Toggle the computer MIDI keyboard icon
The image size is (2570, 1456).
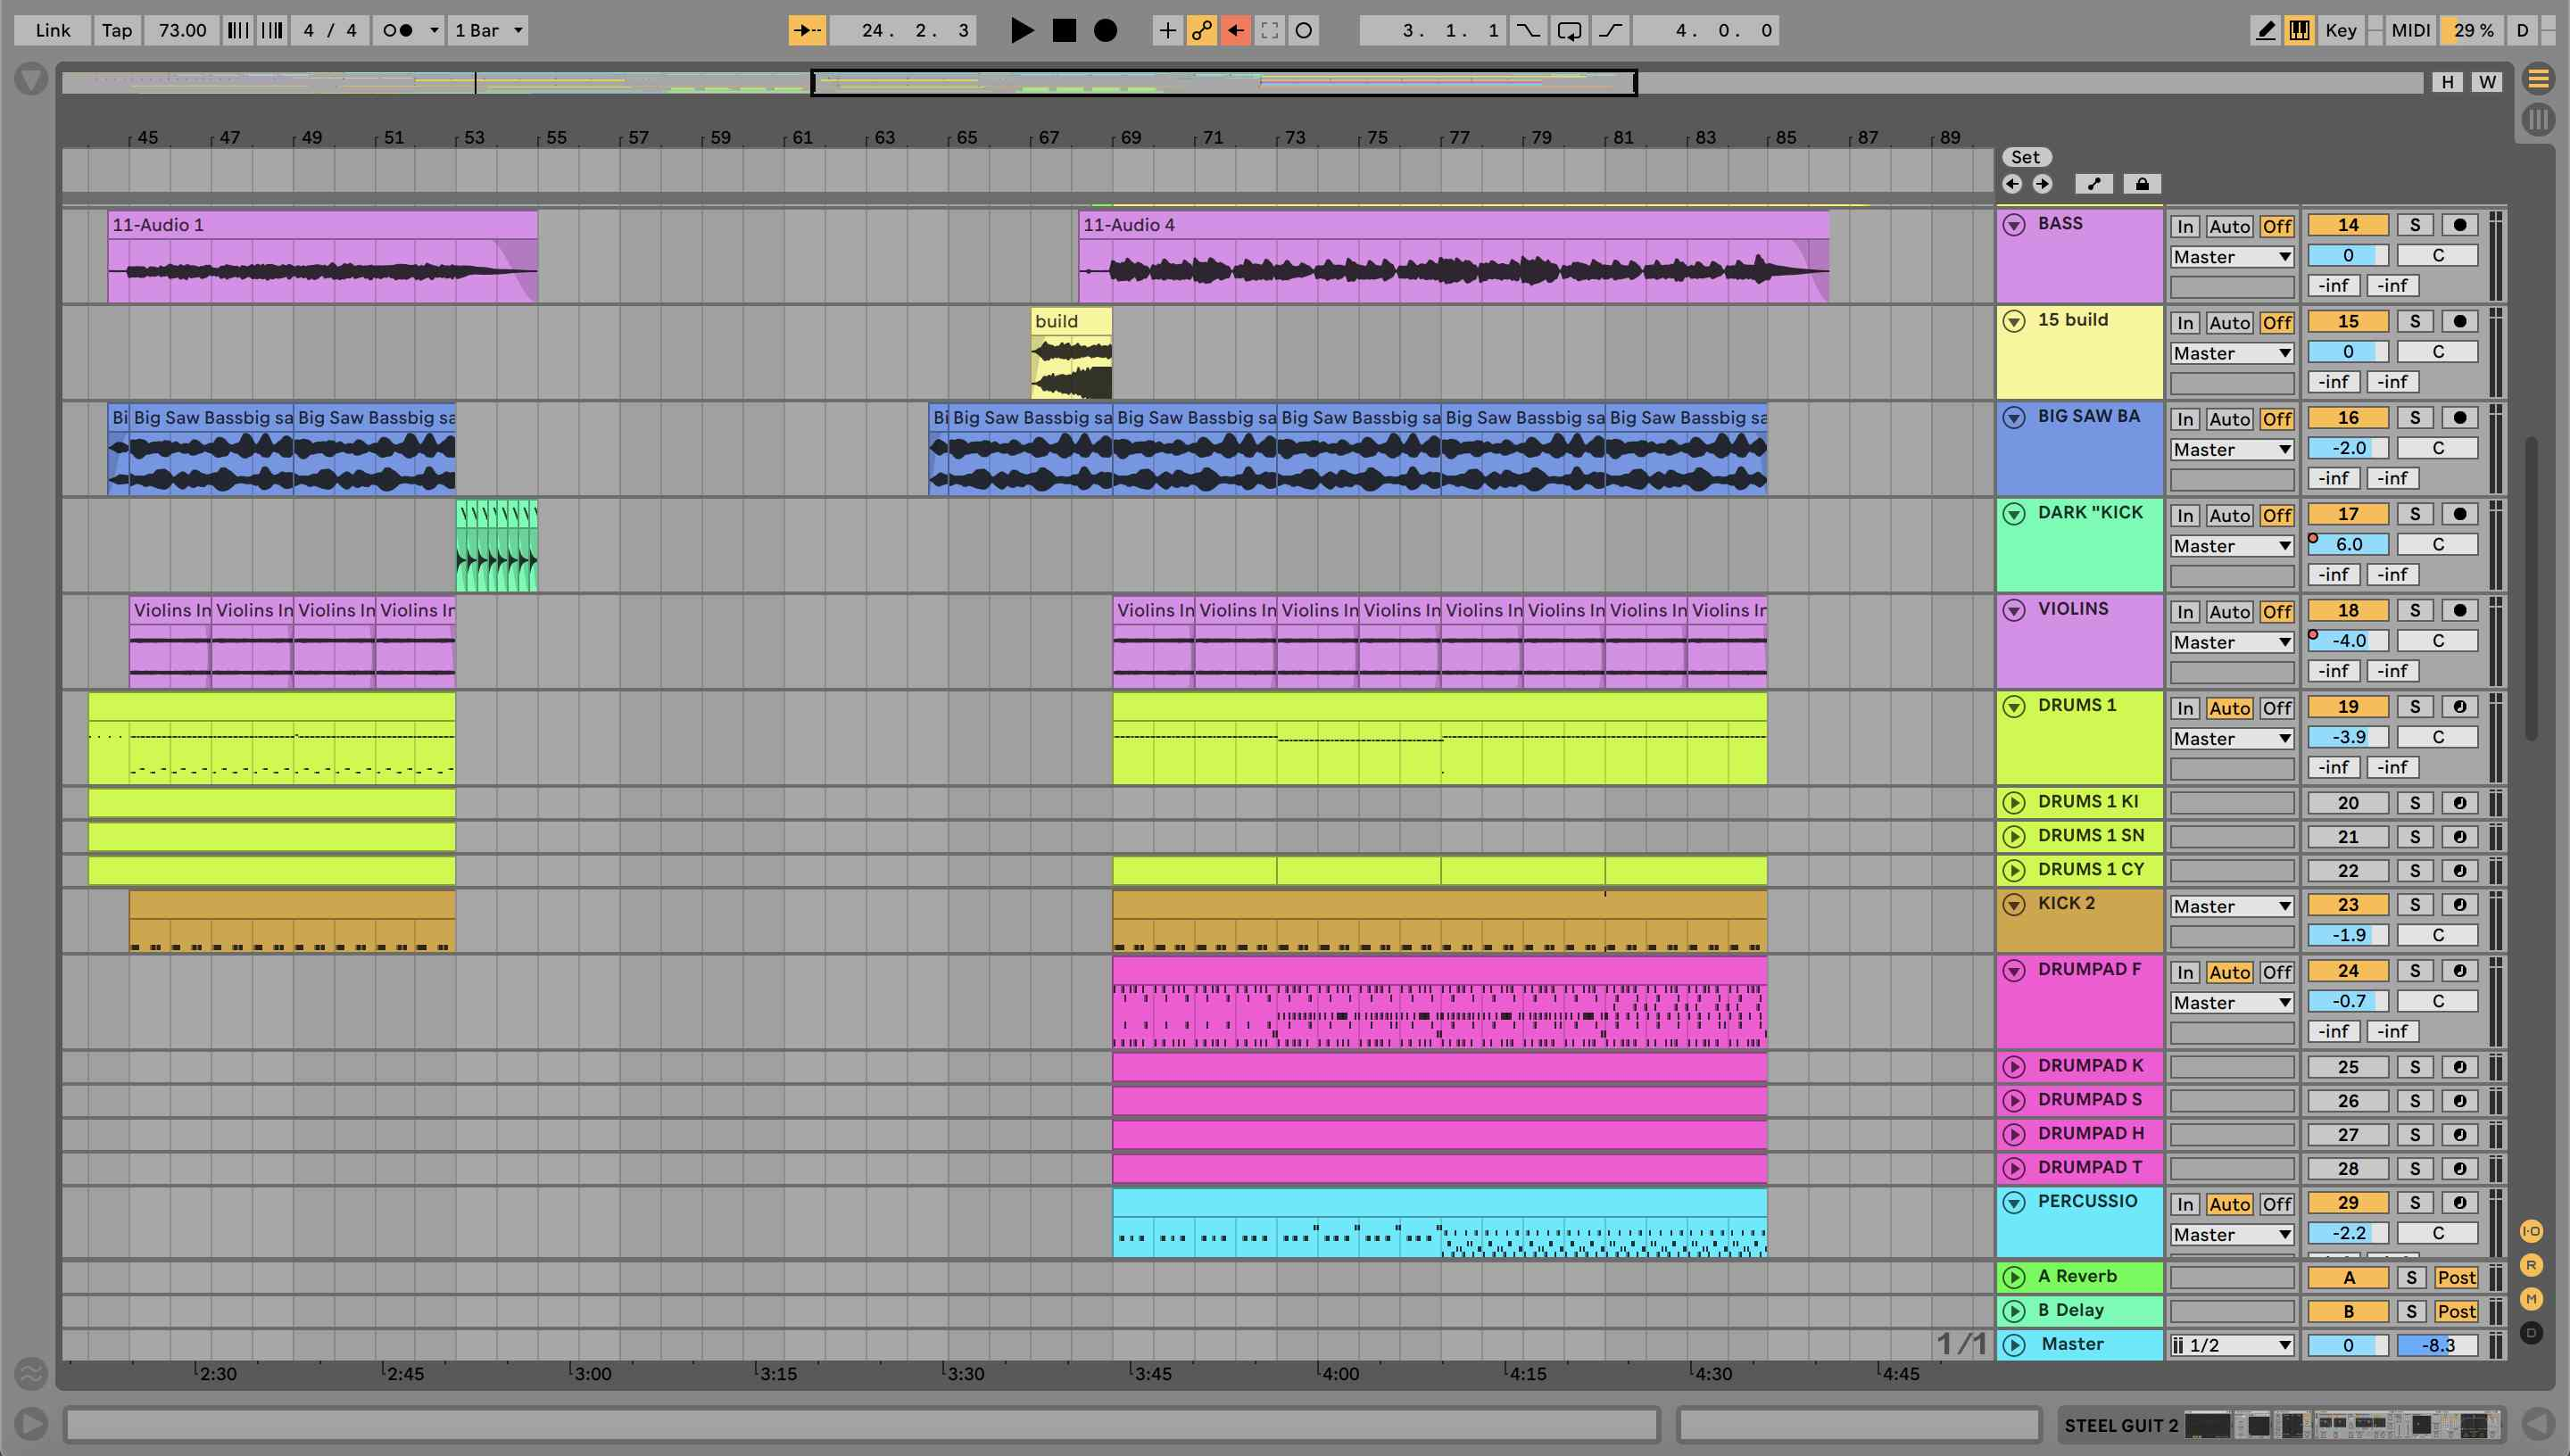(x=2299, y=30)
